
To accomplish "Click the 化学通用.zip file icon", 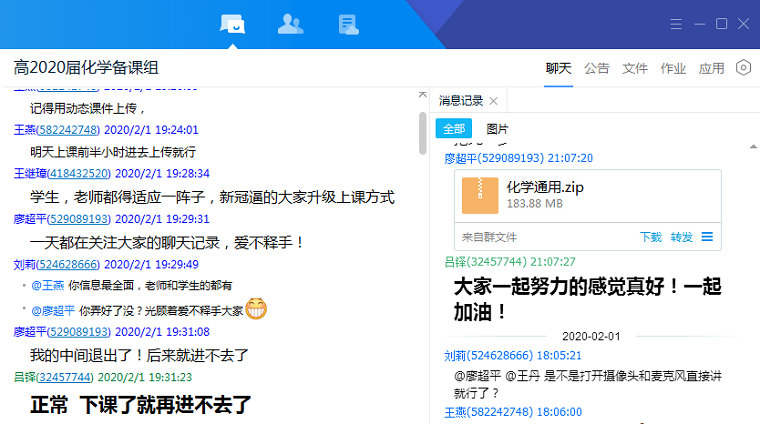I will 480,196.
